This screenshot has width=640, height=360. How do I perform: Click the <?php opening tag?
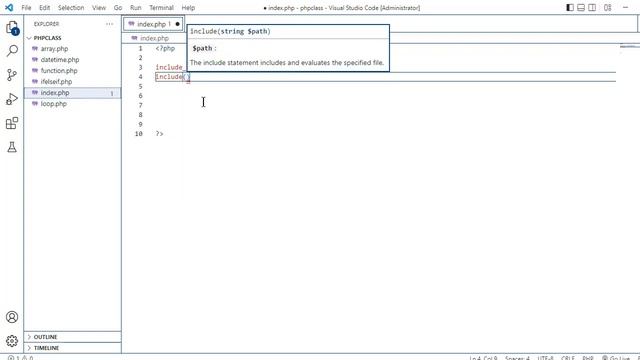click(x=165, y=48)
